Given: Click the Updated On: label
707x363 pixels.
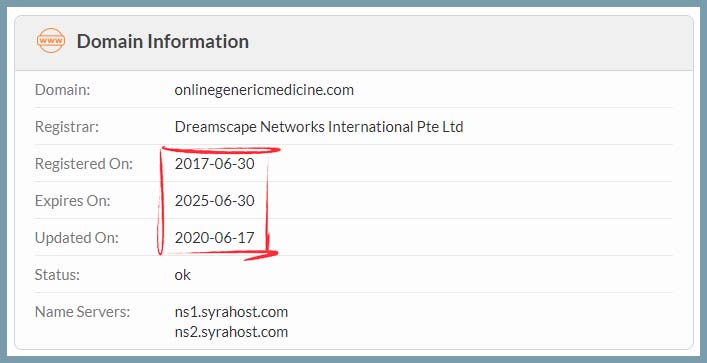Looking at the screenshot, I should coord(77,238).
